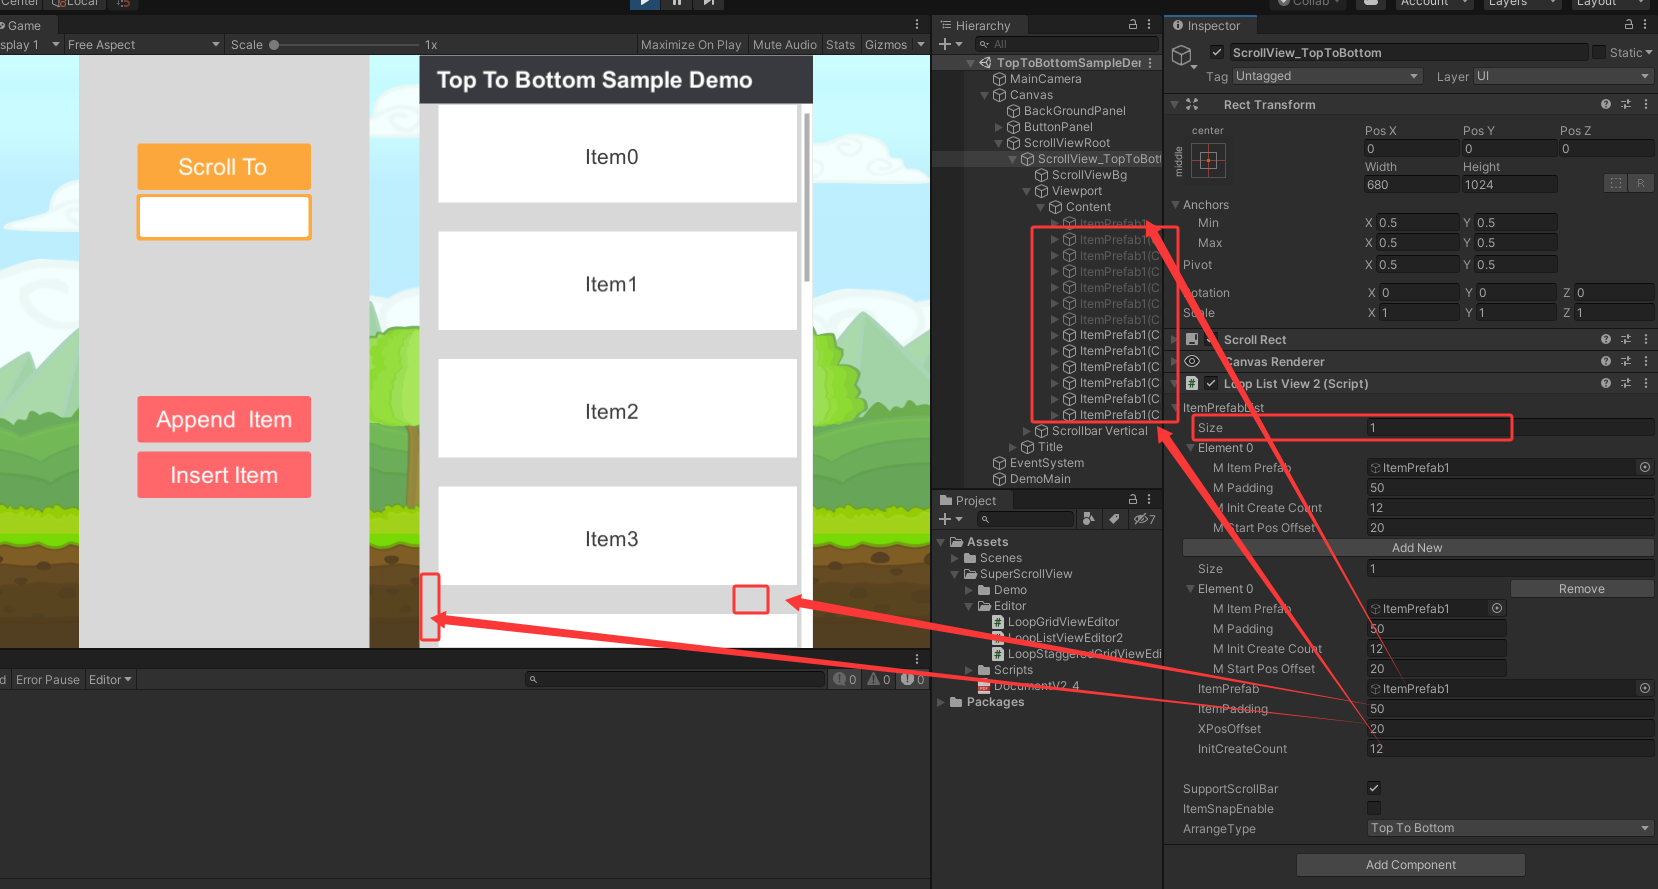Collapse the Anchors foldout
The image size is (1658, 889).
(x=1175, y=204)
